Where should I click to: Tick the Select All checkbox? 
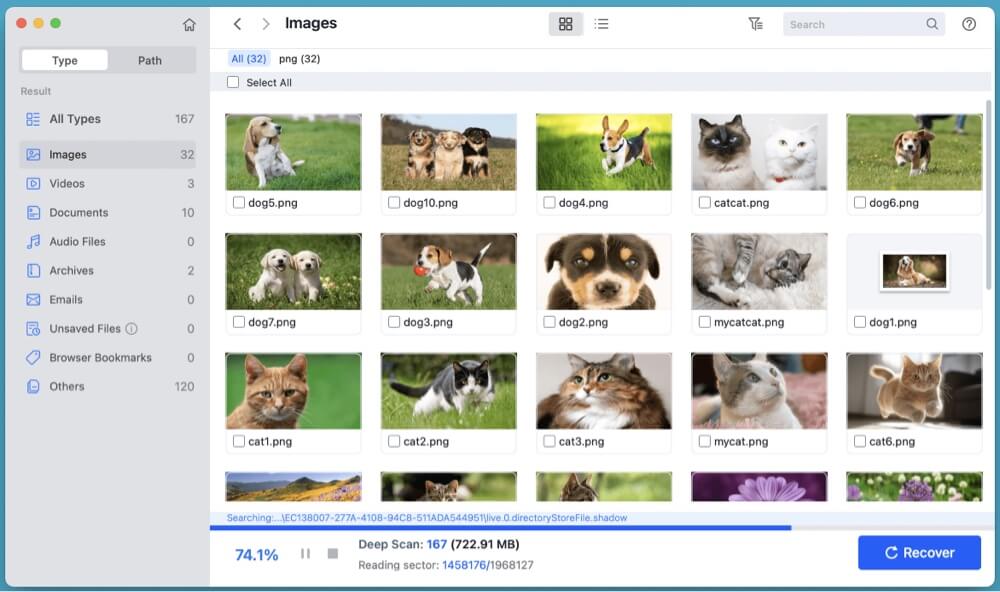pos(233,82)
